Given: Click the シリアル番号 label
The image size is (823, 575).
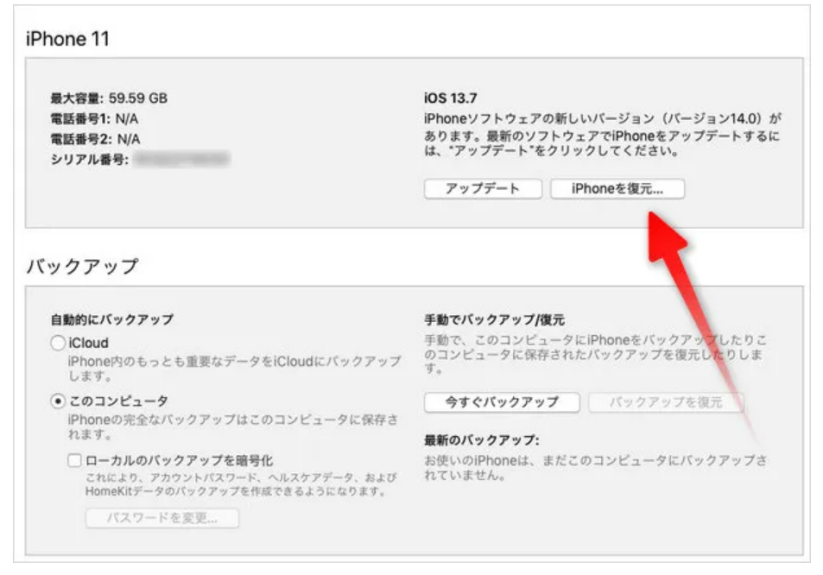Looking at the screenshot, I should coord(89,159).
